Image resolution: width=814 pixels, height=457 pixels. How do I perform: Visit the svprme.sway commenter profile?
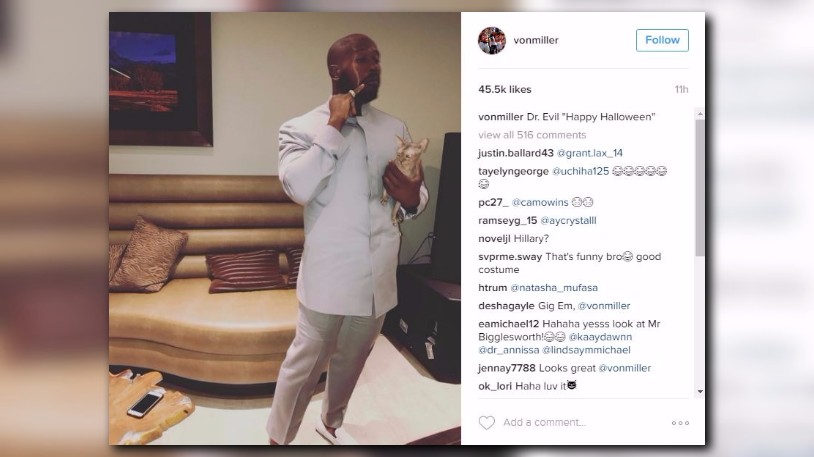(x=510, y=257)
